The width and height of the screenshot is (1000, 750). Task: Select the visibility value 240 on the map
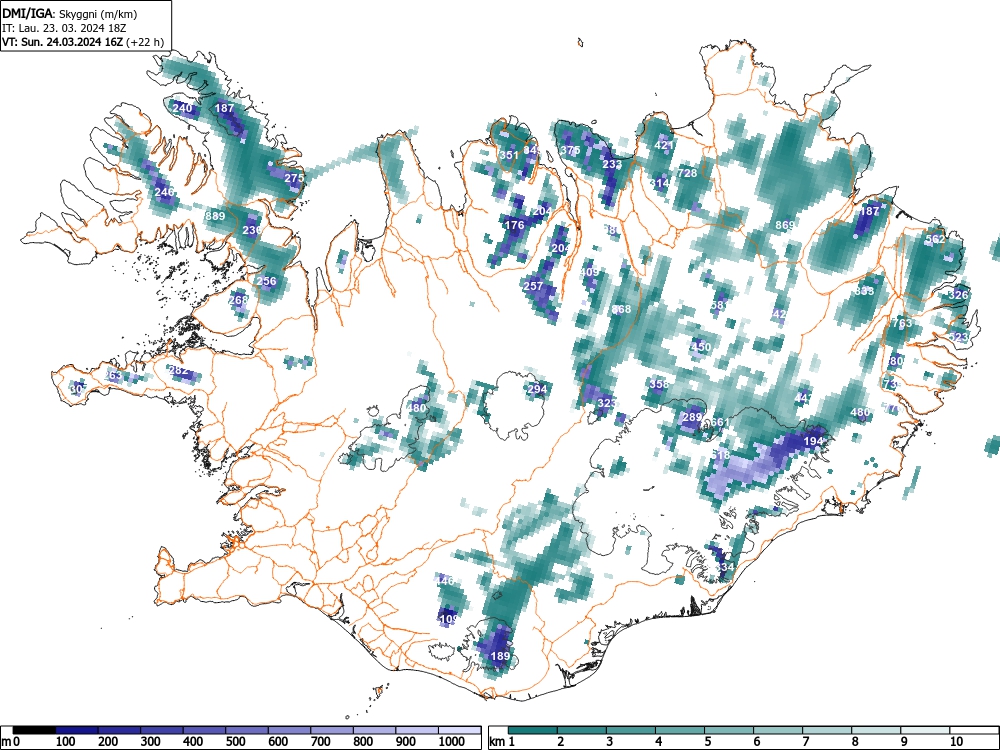click(182, 108)
